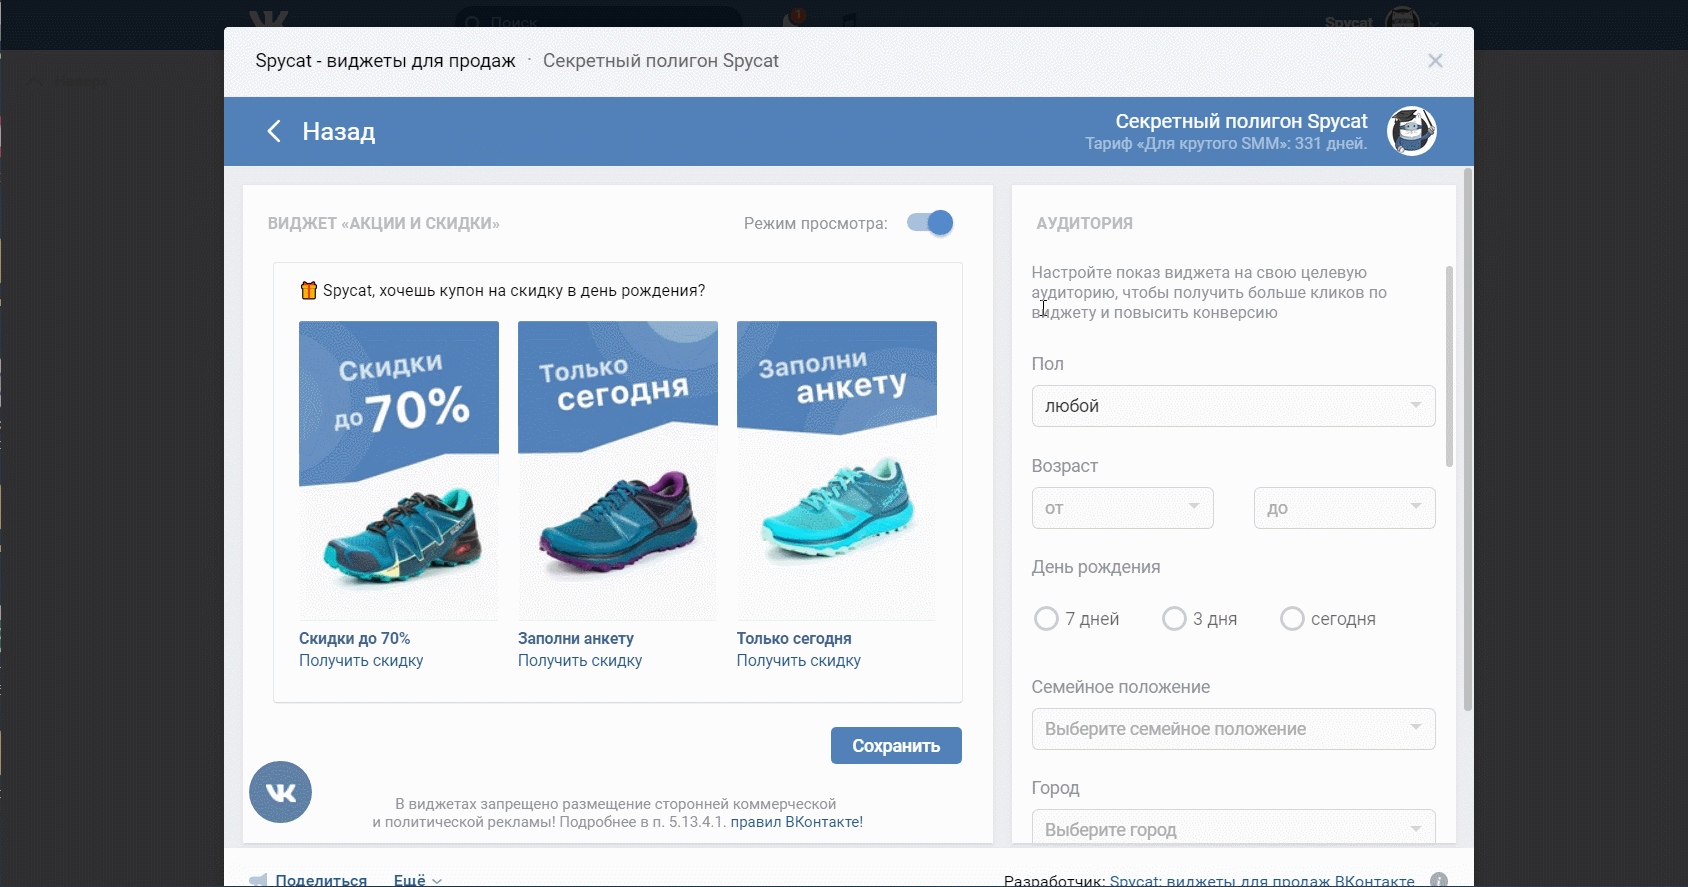Image resolution: width=1688 pixels, height=887 pixels.
Task: Click the round VK logo button
Action: [x=280, y=792]
